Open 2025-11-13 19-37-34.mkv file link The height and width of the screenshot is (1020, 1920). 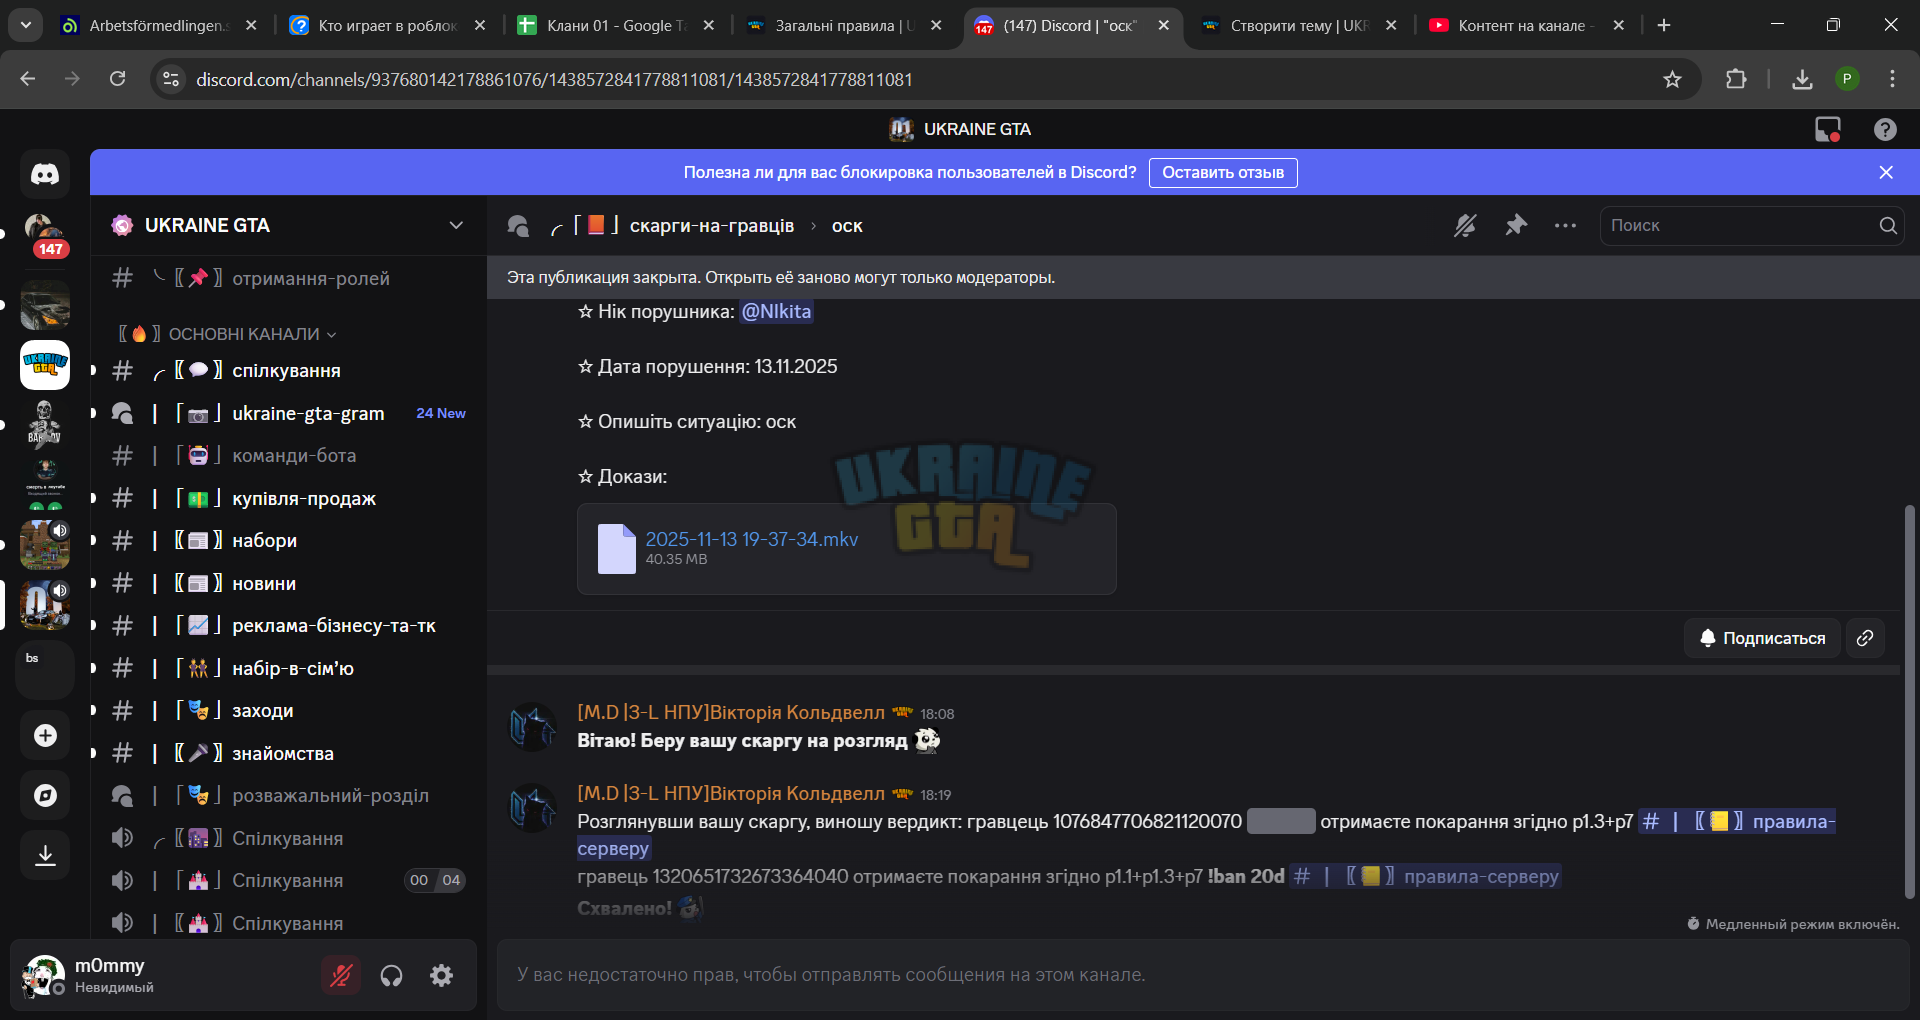[x=751, y=539]
